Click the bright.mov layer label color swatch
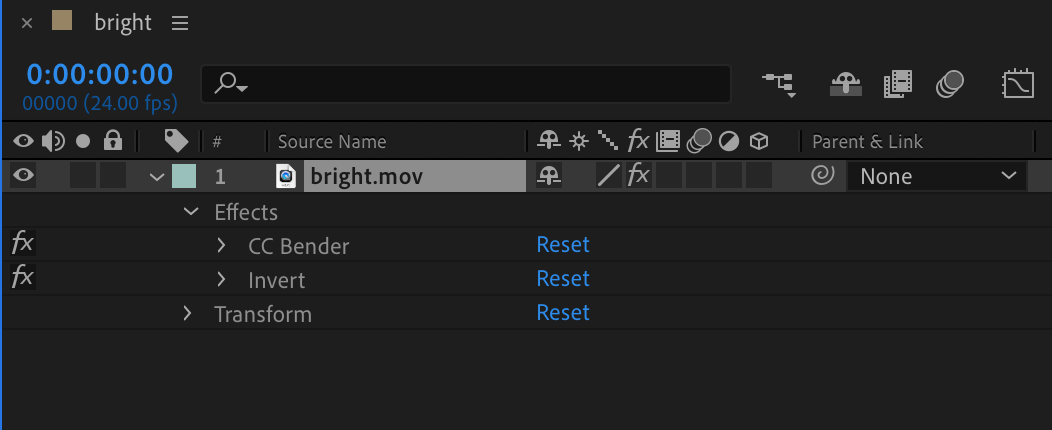Screen dimensions: 1052x430 tap(184, 176)
